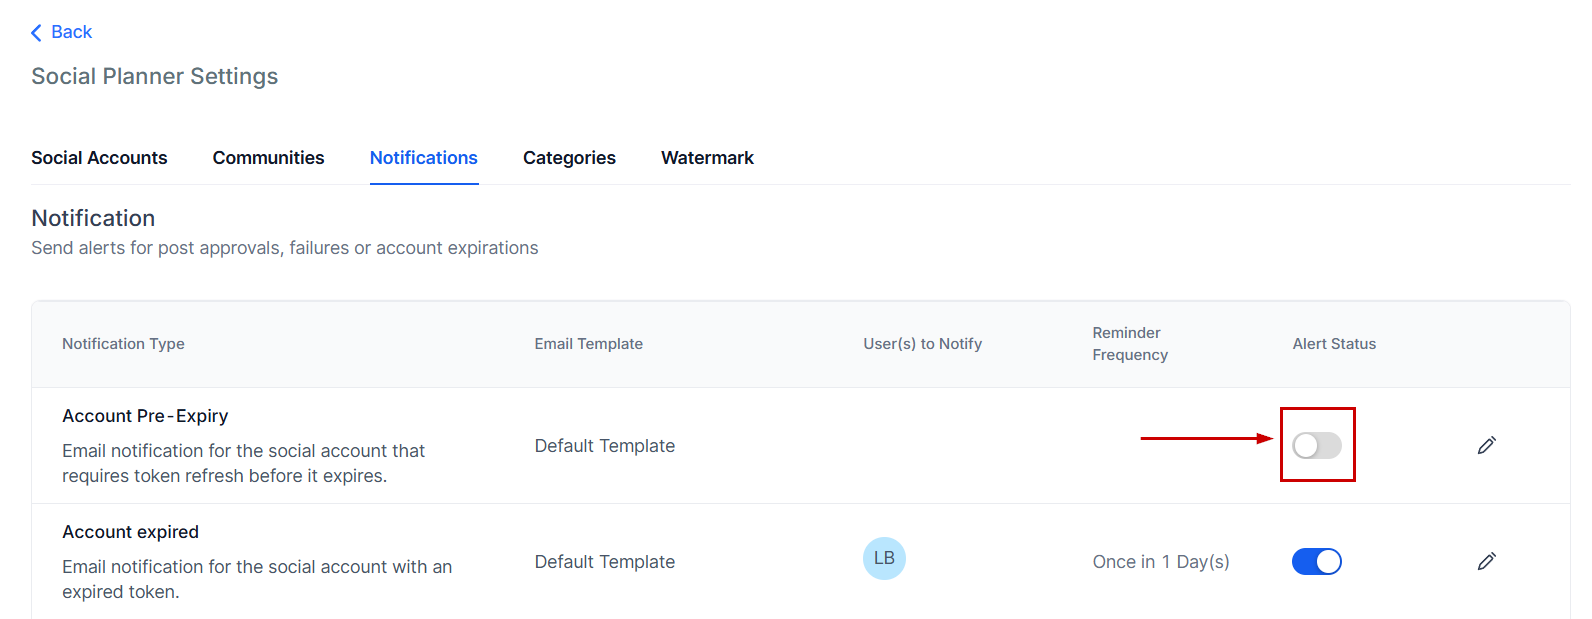This screenshot has width=1592, height=619.
Task: Select Default Template in Account Pre-Expiry row
Action: pyautogui.click(x=604, y=446)
